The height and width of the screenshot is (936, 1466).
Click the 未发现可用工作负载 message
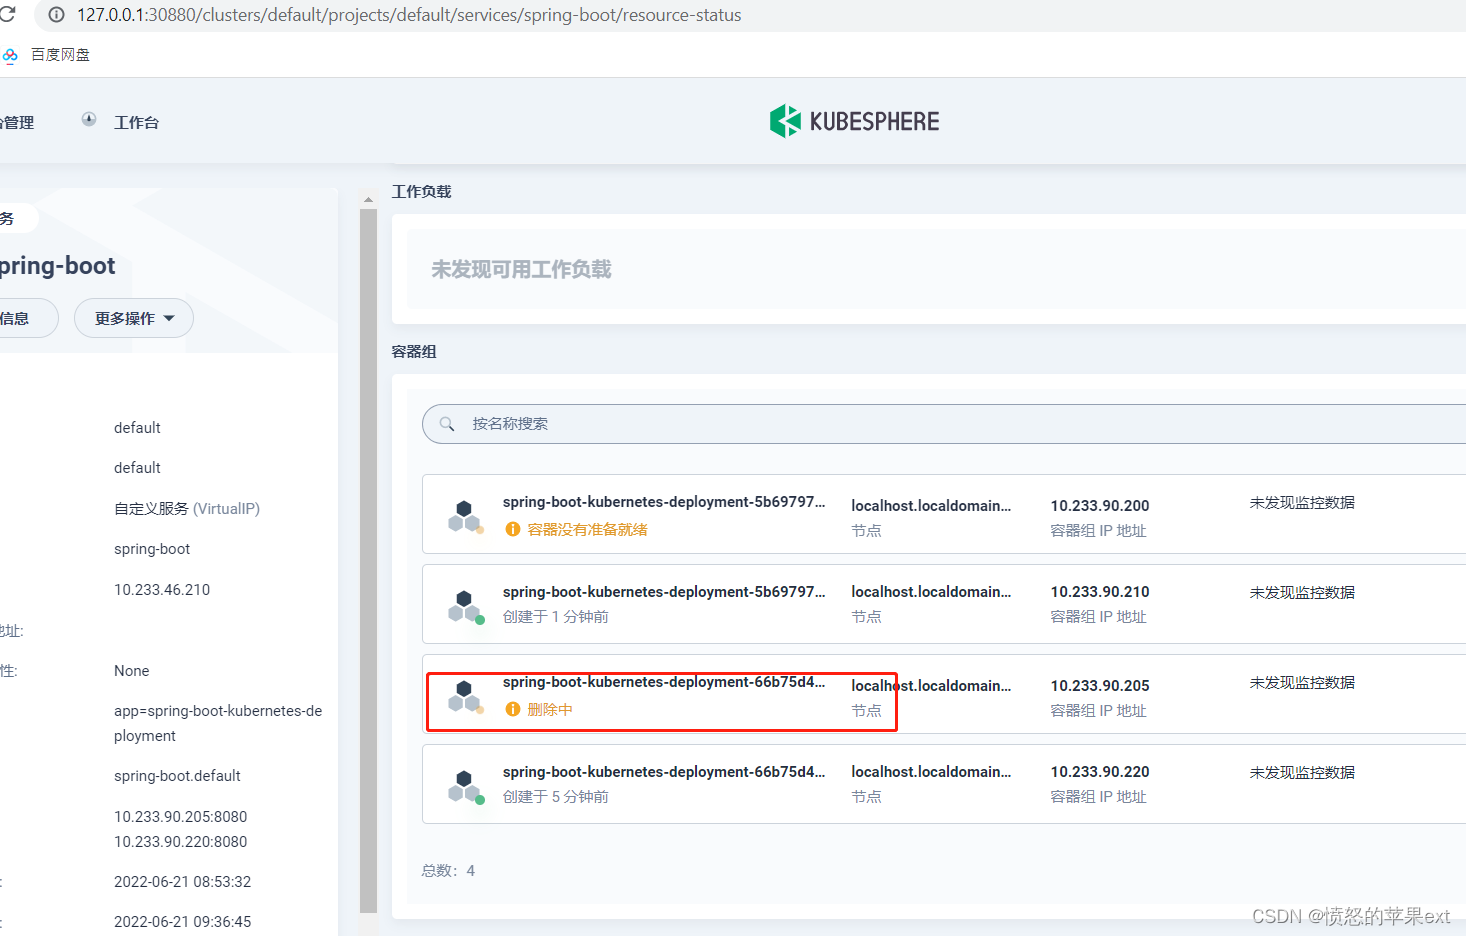(521, 269)
